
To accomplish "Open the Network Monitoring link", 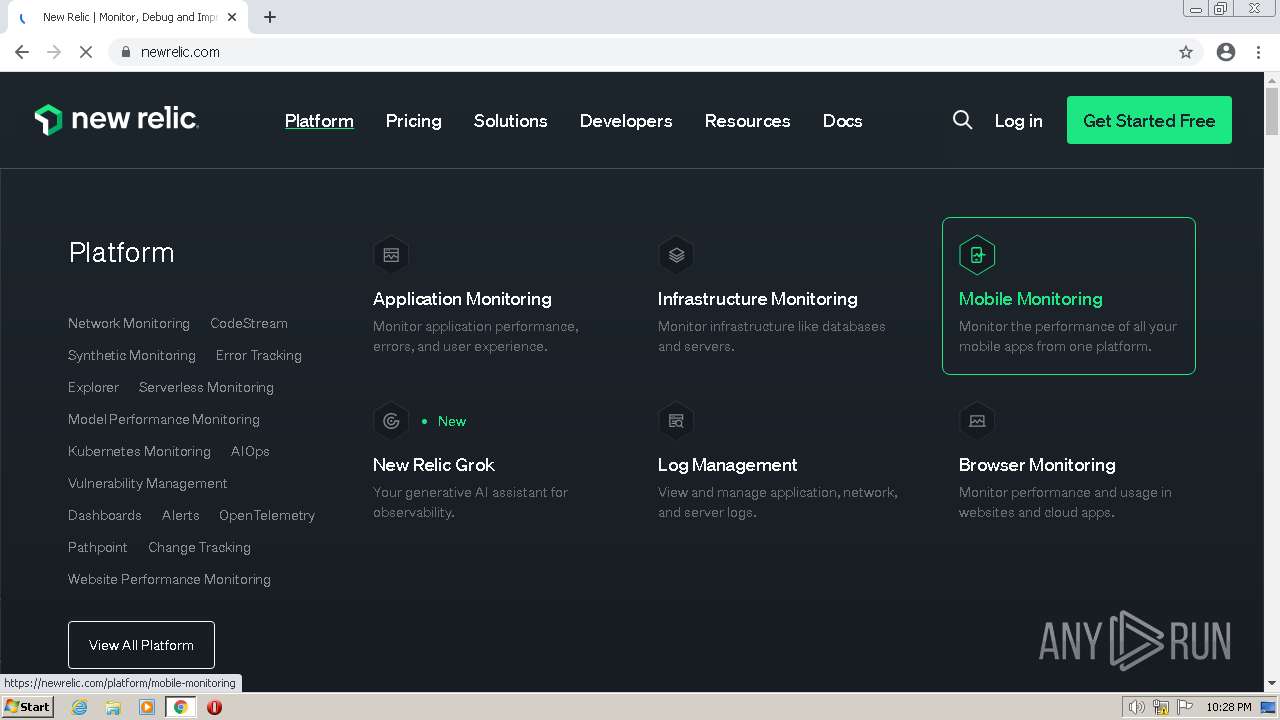I will pos(129,323).
